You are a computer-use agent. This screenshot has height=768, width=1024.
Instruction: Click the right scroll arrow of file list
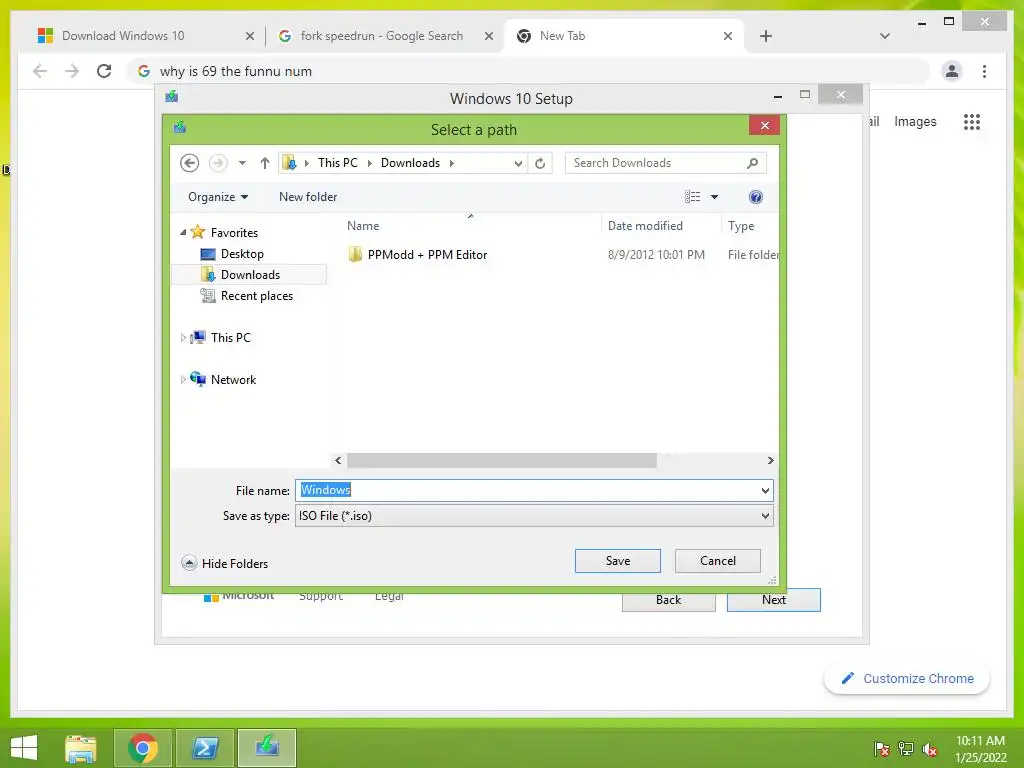pyautogui.click(x=771, y=460)
